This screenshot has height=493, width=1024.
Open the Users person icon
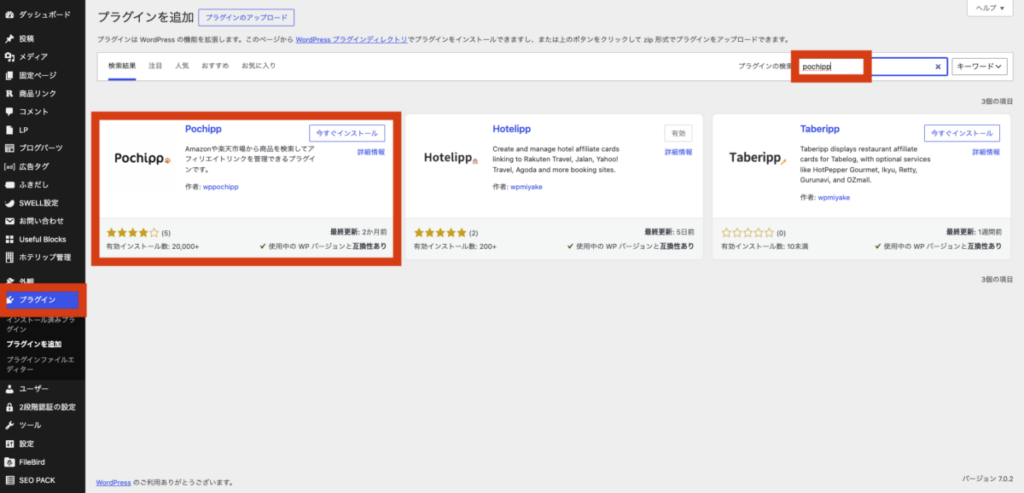tap(9, 389)
